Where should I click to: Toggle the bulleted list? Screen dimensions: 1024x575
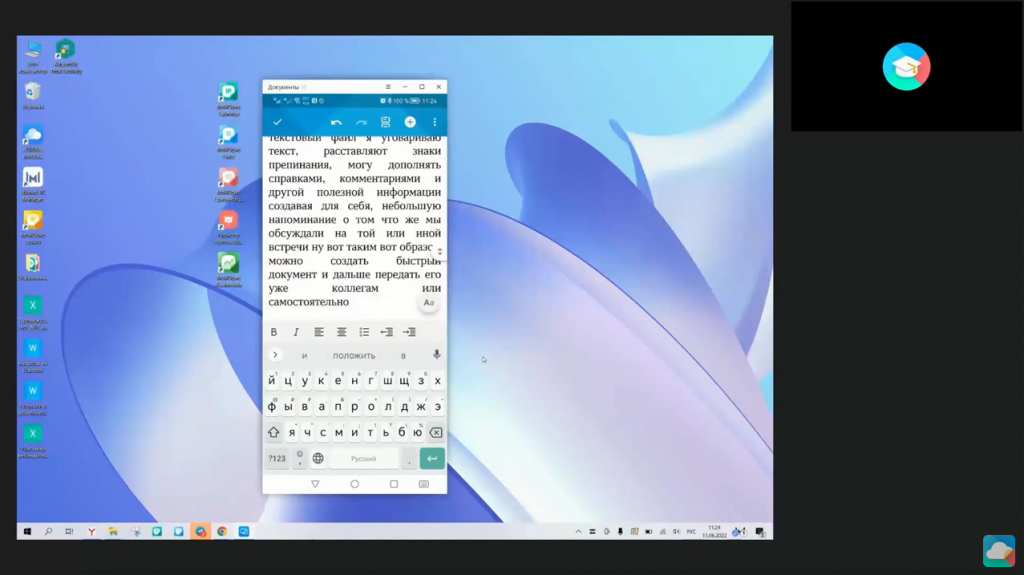point(364,332)
